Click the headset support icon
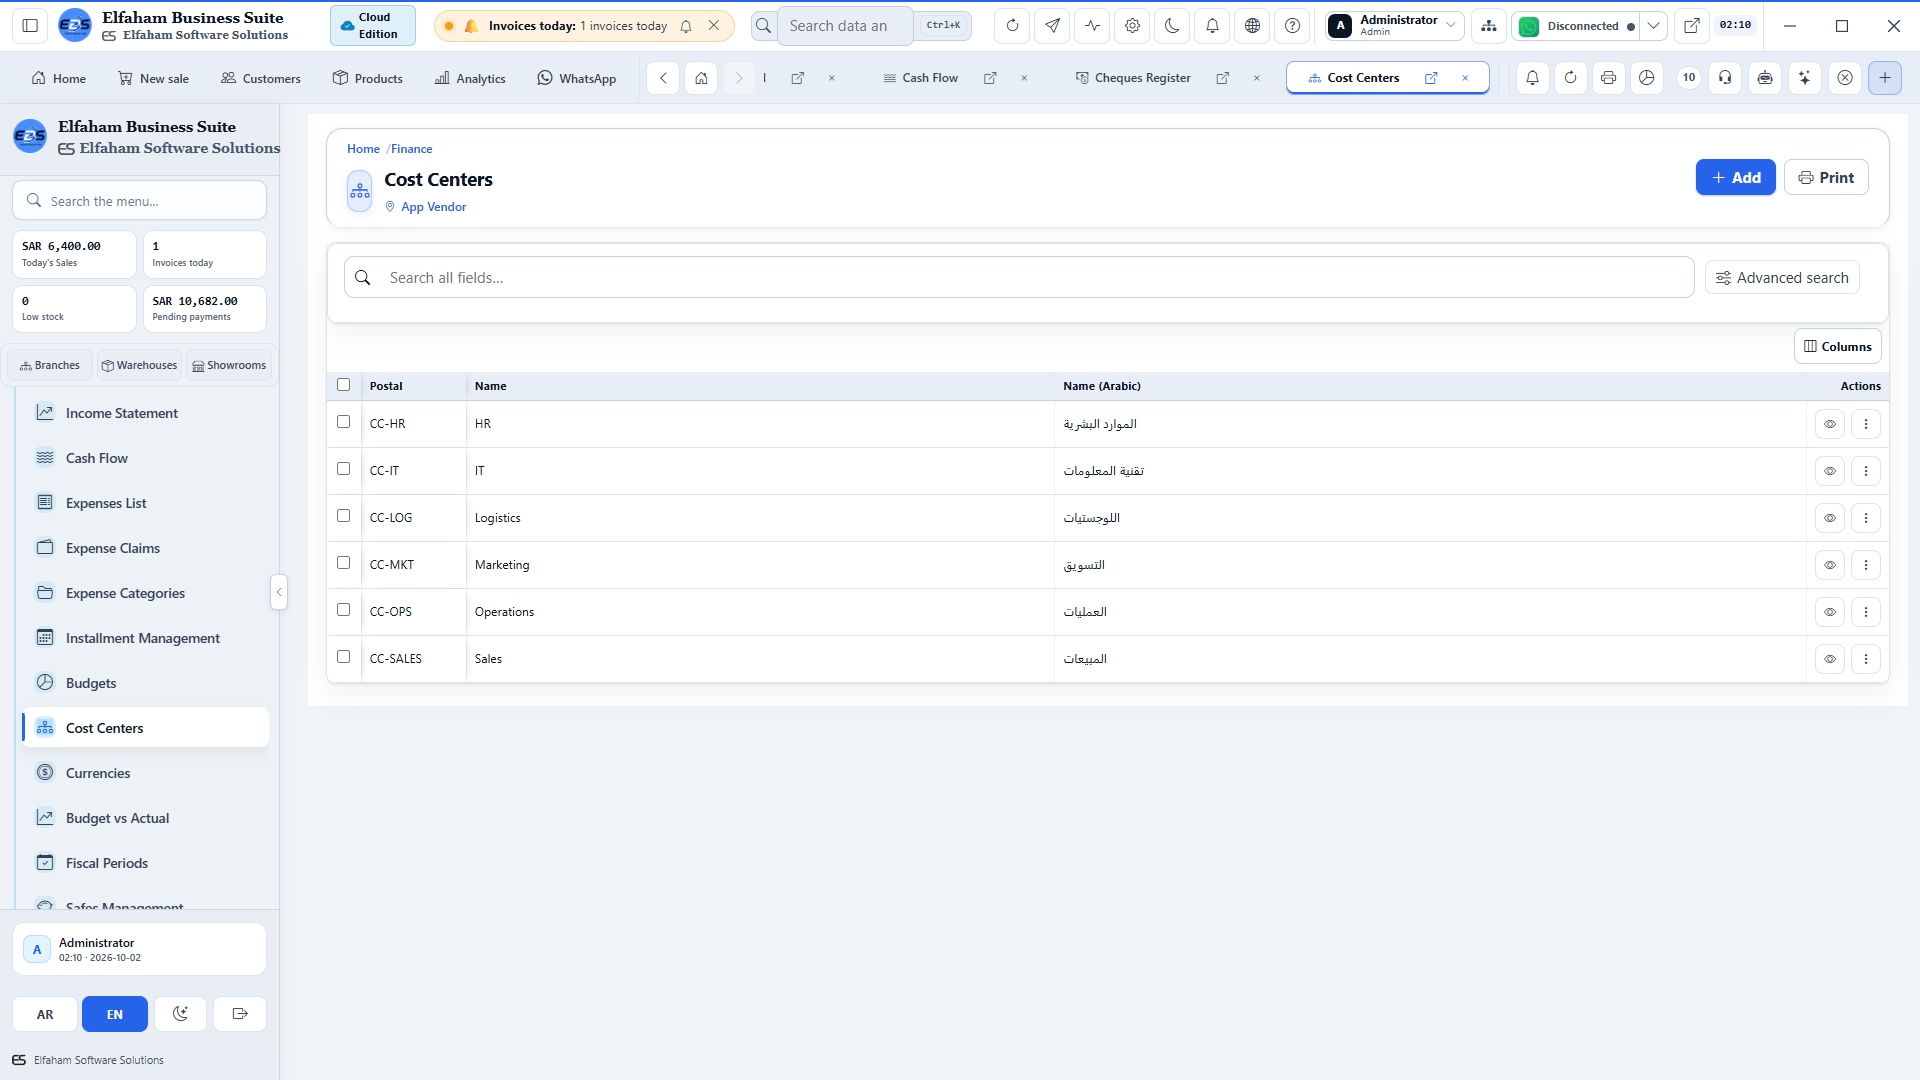Screen dimensions: 1920x1080 click(x=1725, y=78)
